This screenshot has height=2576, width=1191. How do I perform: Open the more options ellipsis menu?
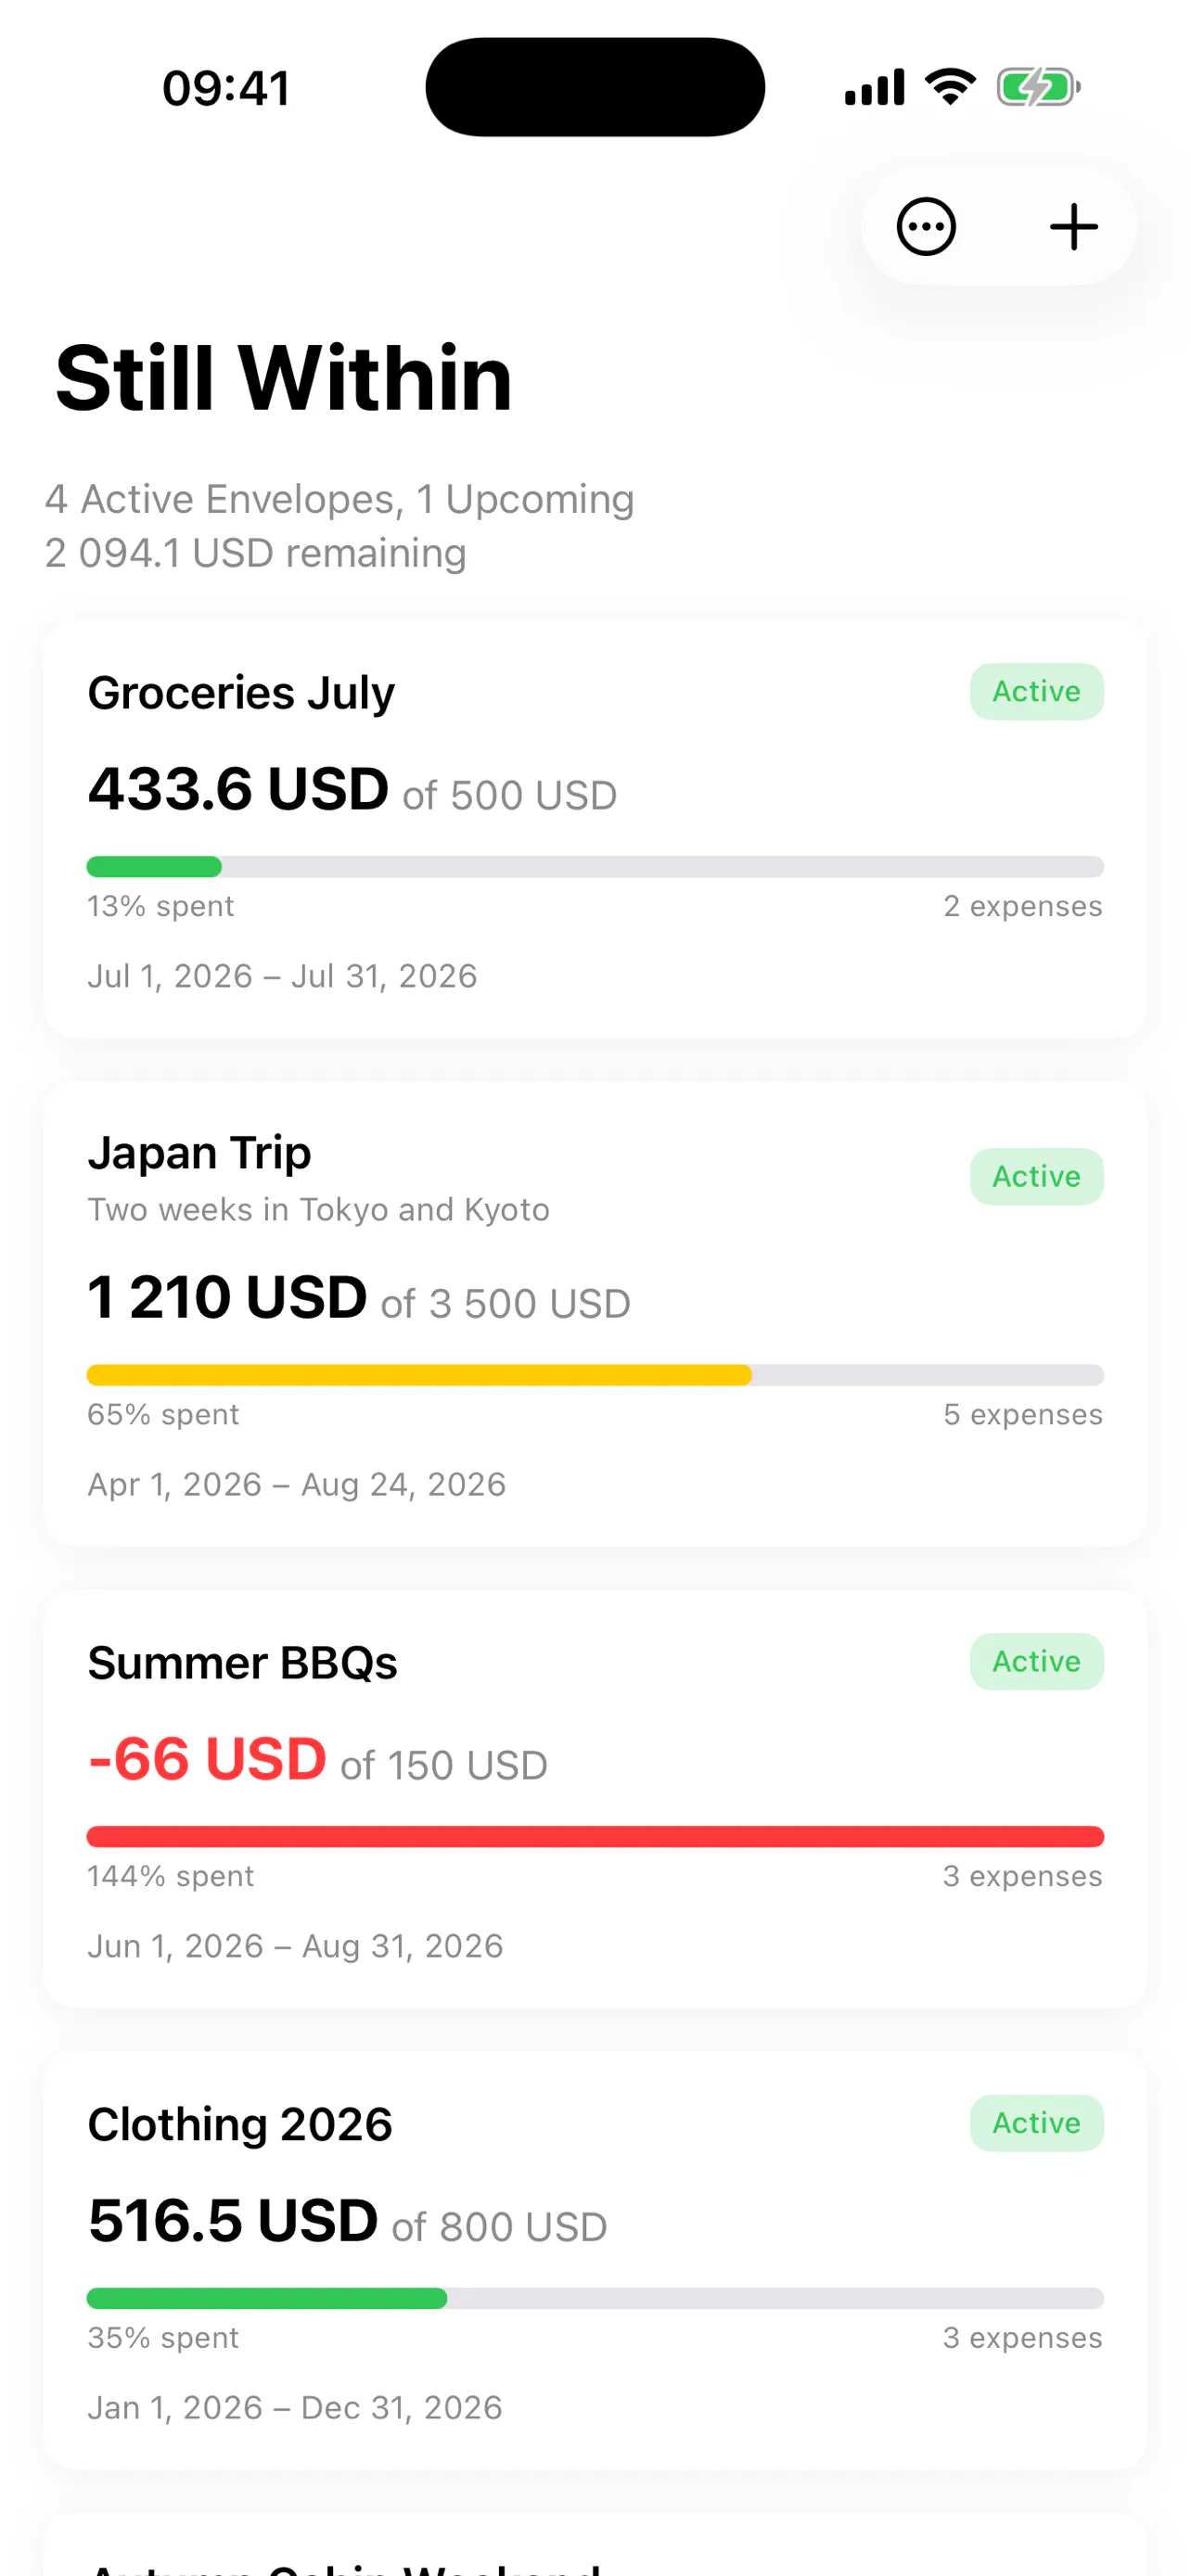[x=926, y=227]
